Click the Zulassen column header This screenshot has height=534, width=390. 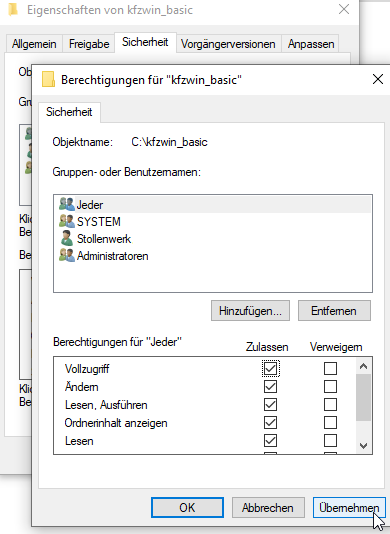click(x=267, y=347)
